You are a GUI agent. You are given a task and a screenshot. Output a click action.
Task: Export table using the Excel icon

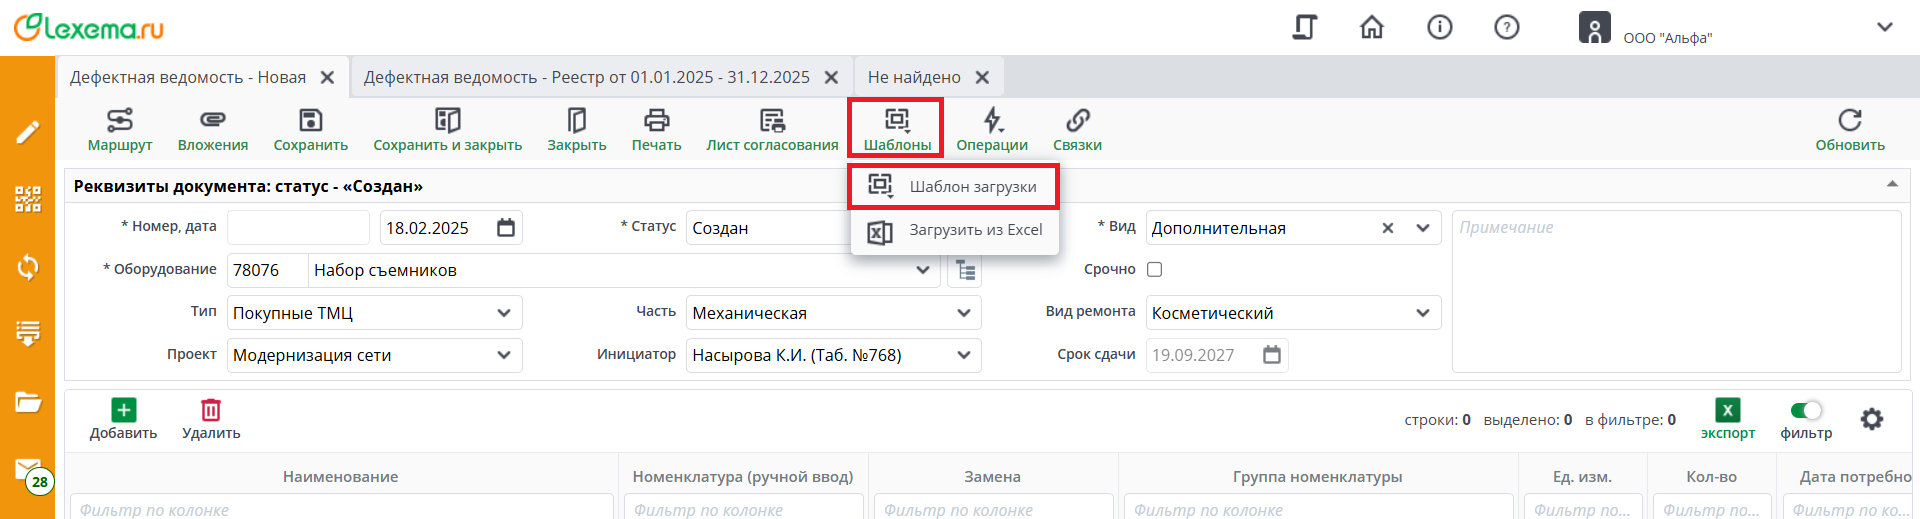tap(1727, 410)
